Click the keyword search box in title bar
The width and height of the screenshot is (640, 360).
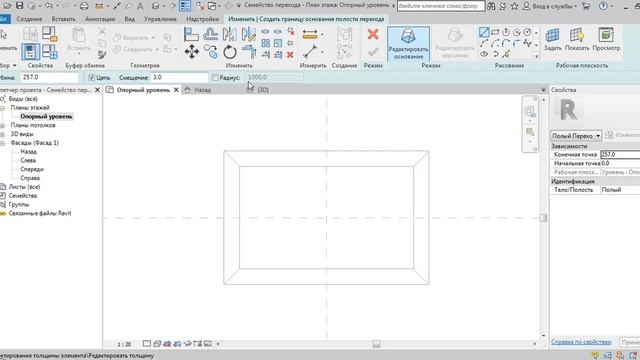point(440,6)
